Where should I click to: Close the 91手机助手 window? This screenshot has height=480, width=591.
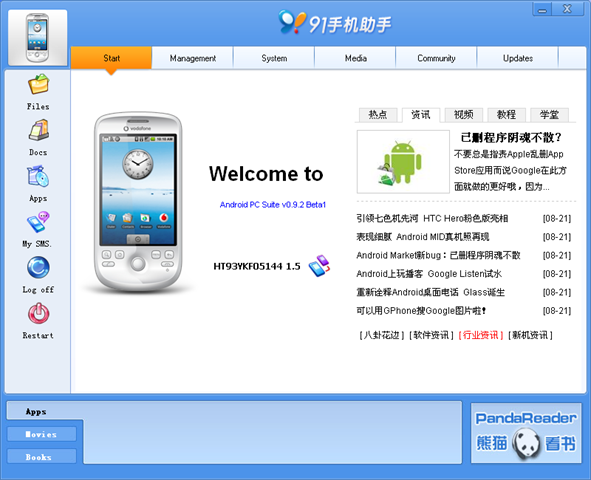[567, 9]
